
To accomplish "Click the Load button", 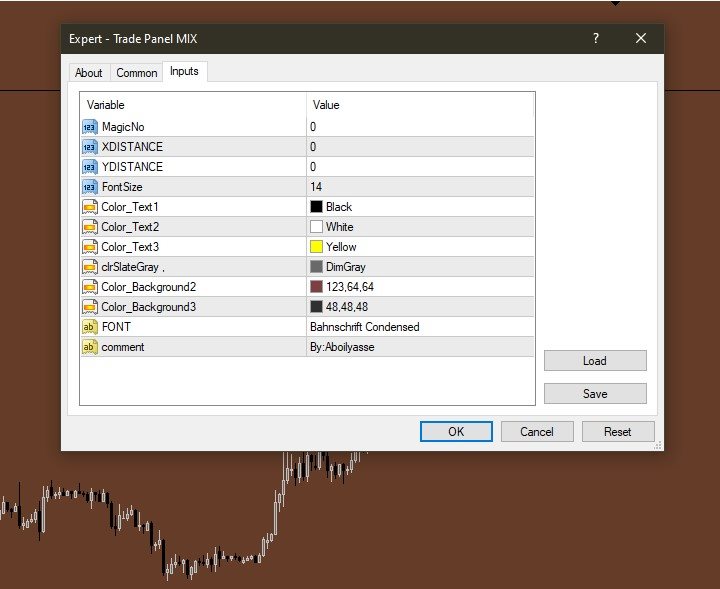I will point(595,361).
